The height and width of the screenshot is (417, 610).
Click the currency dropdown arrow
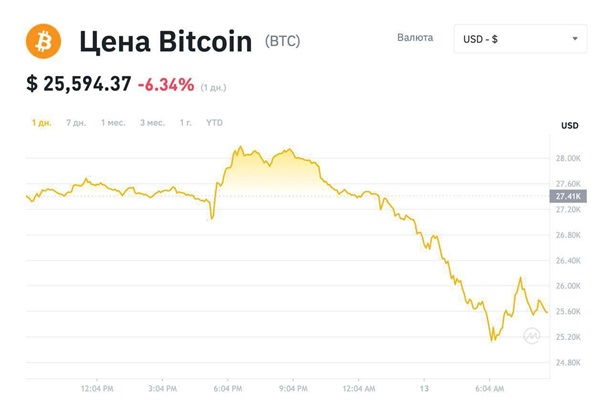click(575, 39)
